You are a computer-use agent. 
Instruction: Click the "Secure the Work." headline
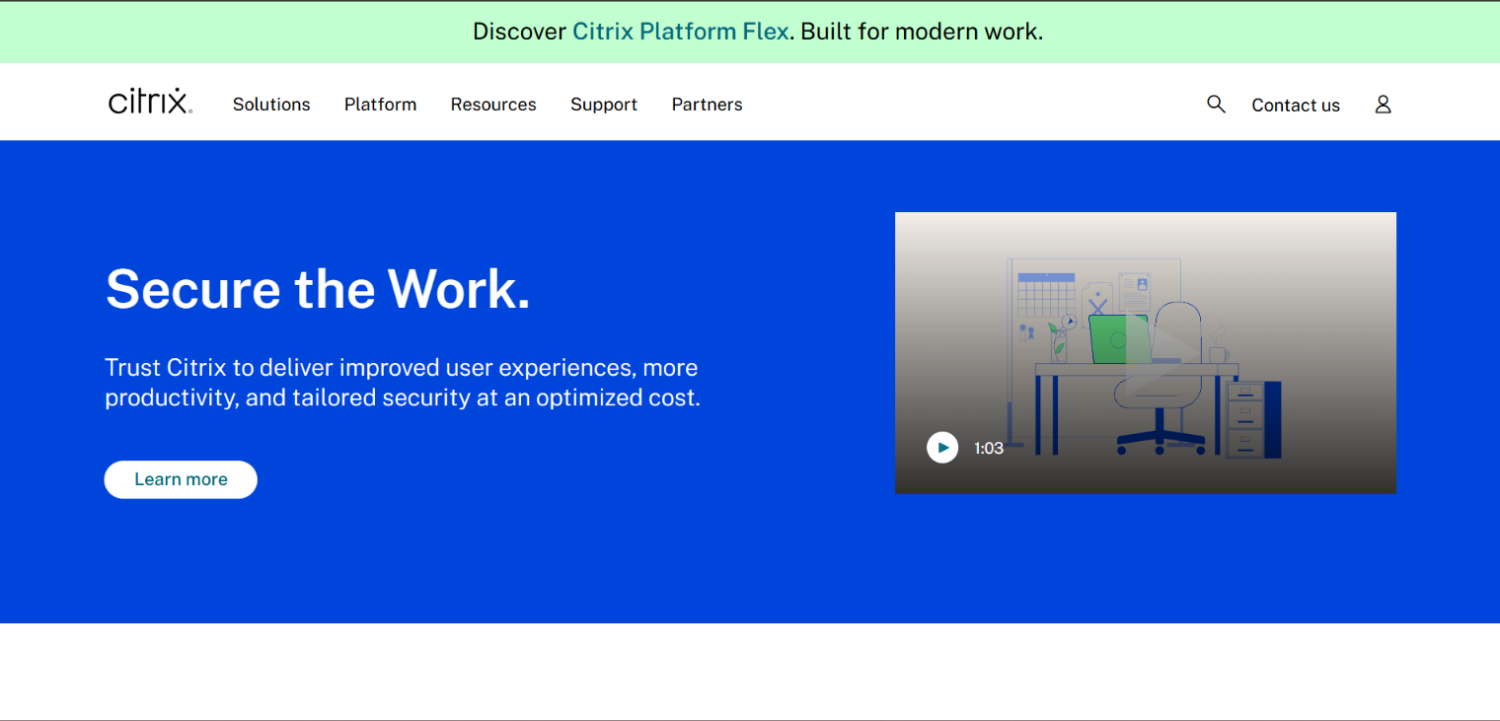pos(318,288)
